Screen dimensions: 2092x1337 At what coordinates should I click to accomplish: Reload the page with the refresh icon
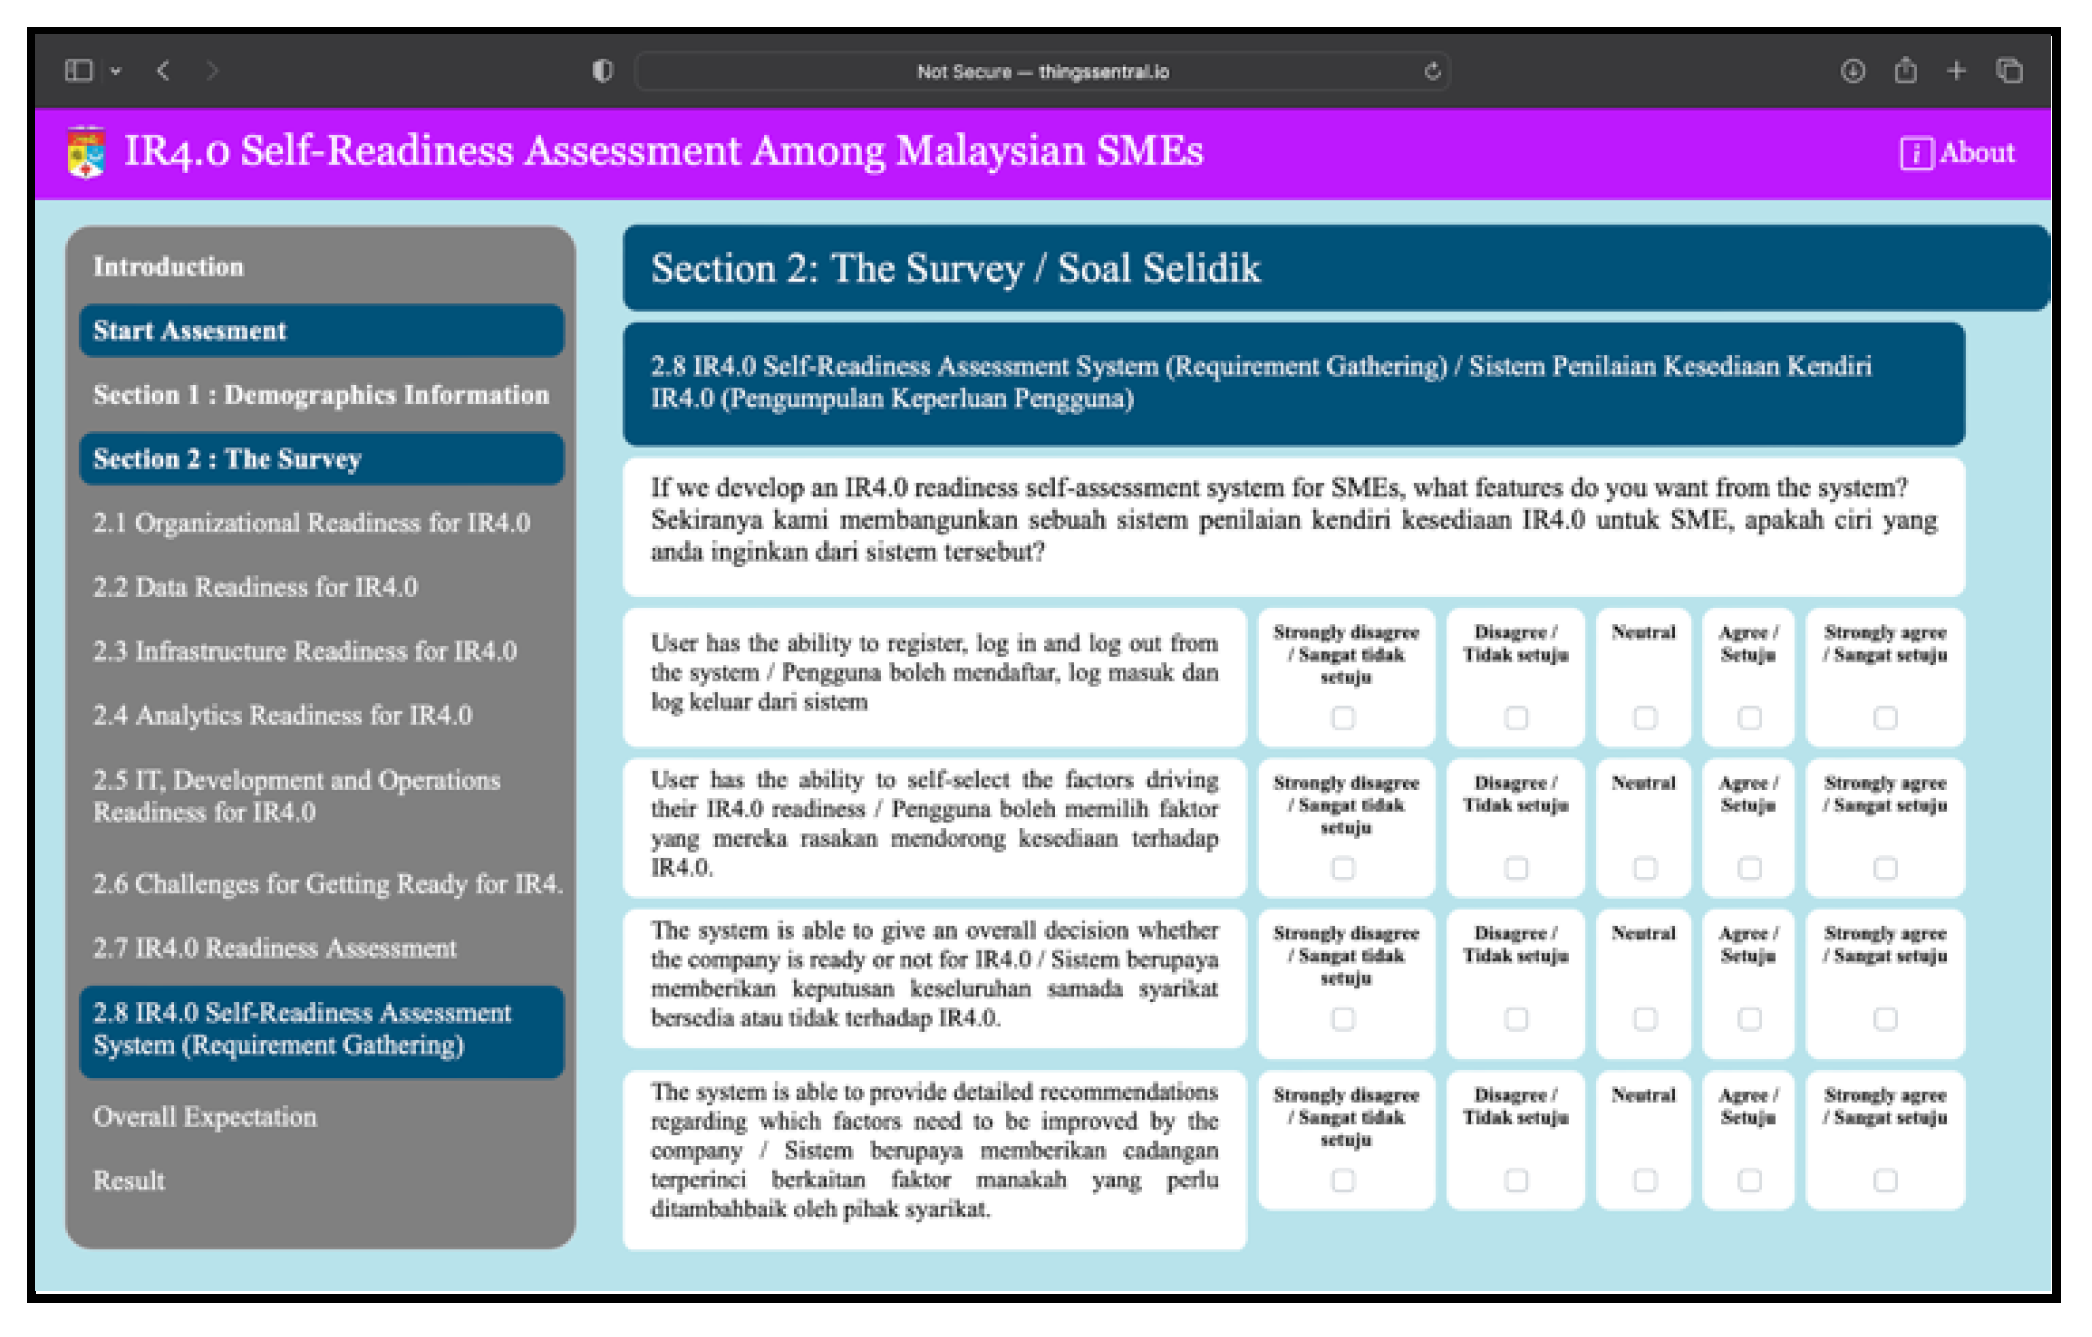coord(1432,71)
